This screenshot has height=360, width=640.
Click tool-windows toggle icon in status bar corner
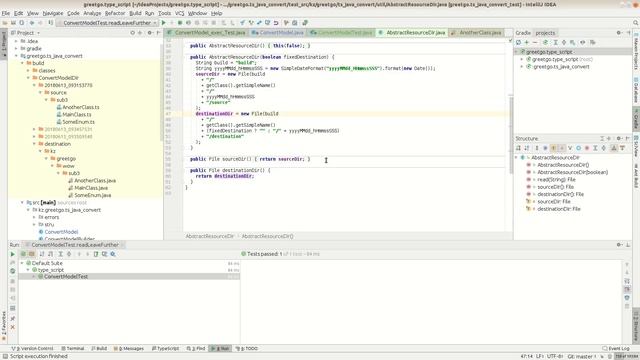[5, 356]
